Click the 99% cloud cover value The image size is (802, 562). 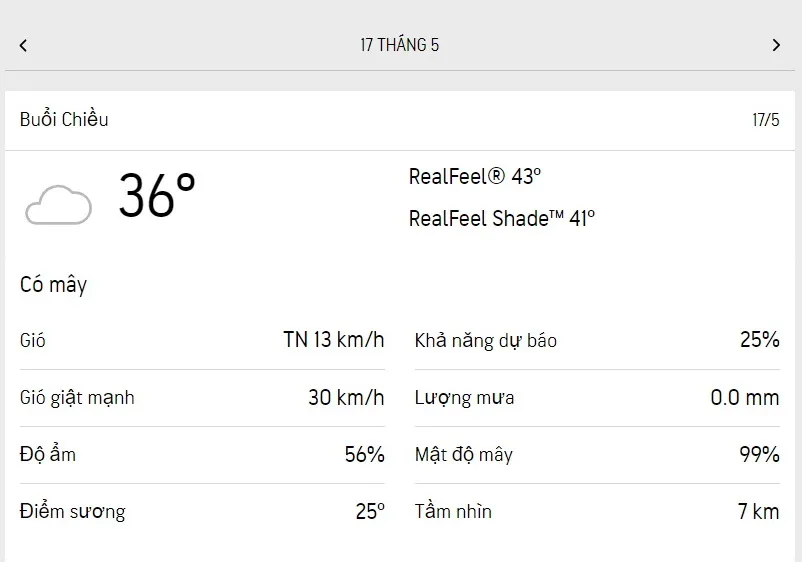coord(759,455)
